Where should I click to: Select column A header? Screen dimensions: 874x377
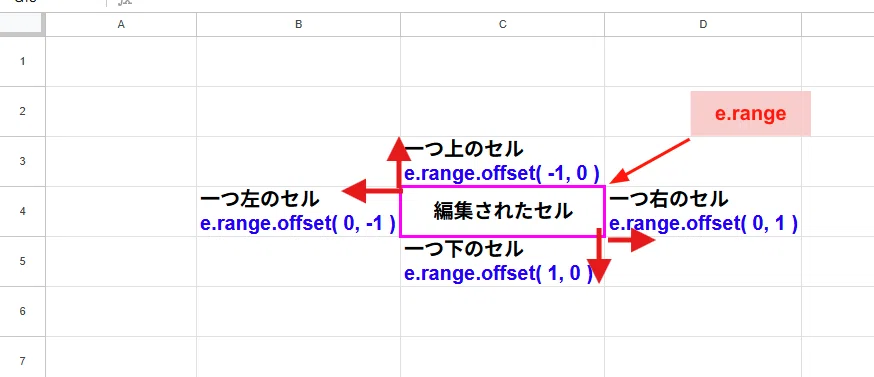coord(121,25)
